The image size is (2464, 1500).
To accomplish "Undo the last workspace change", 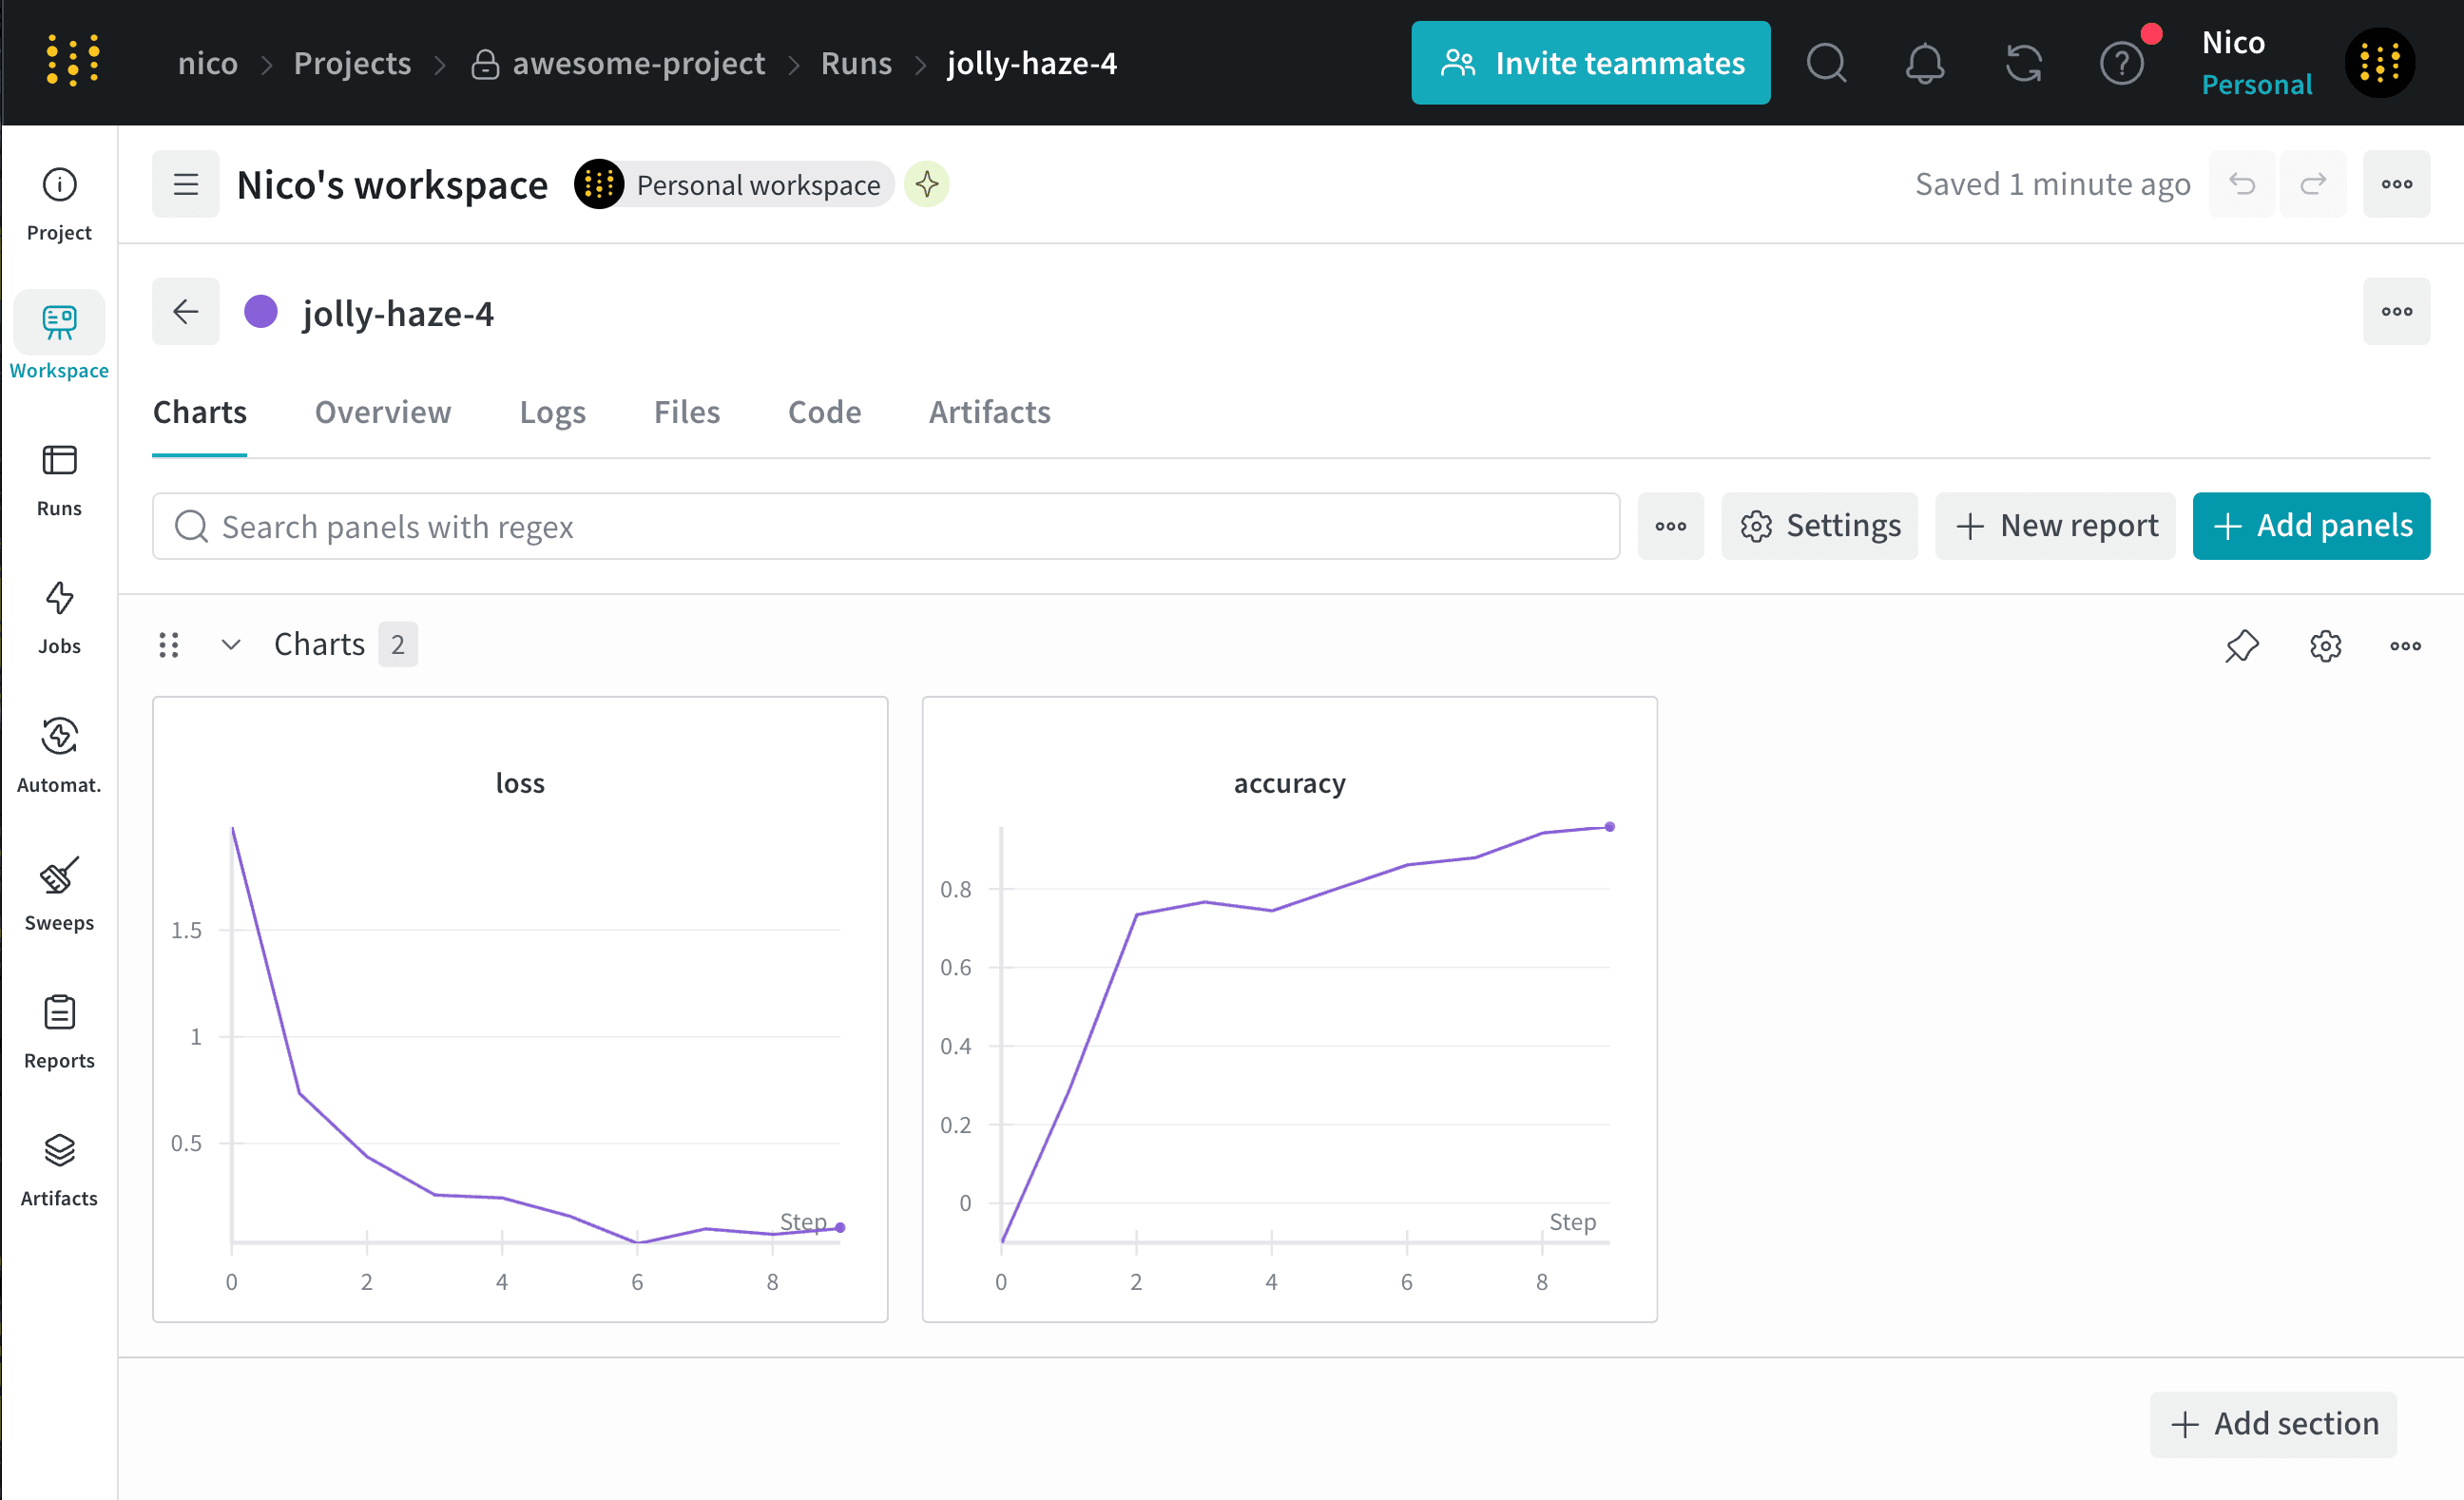I will [2242, 183].
